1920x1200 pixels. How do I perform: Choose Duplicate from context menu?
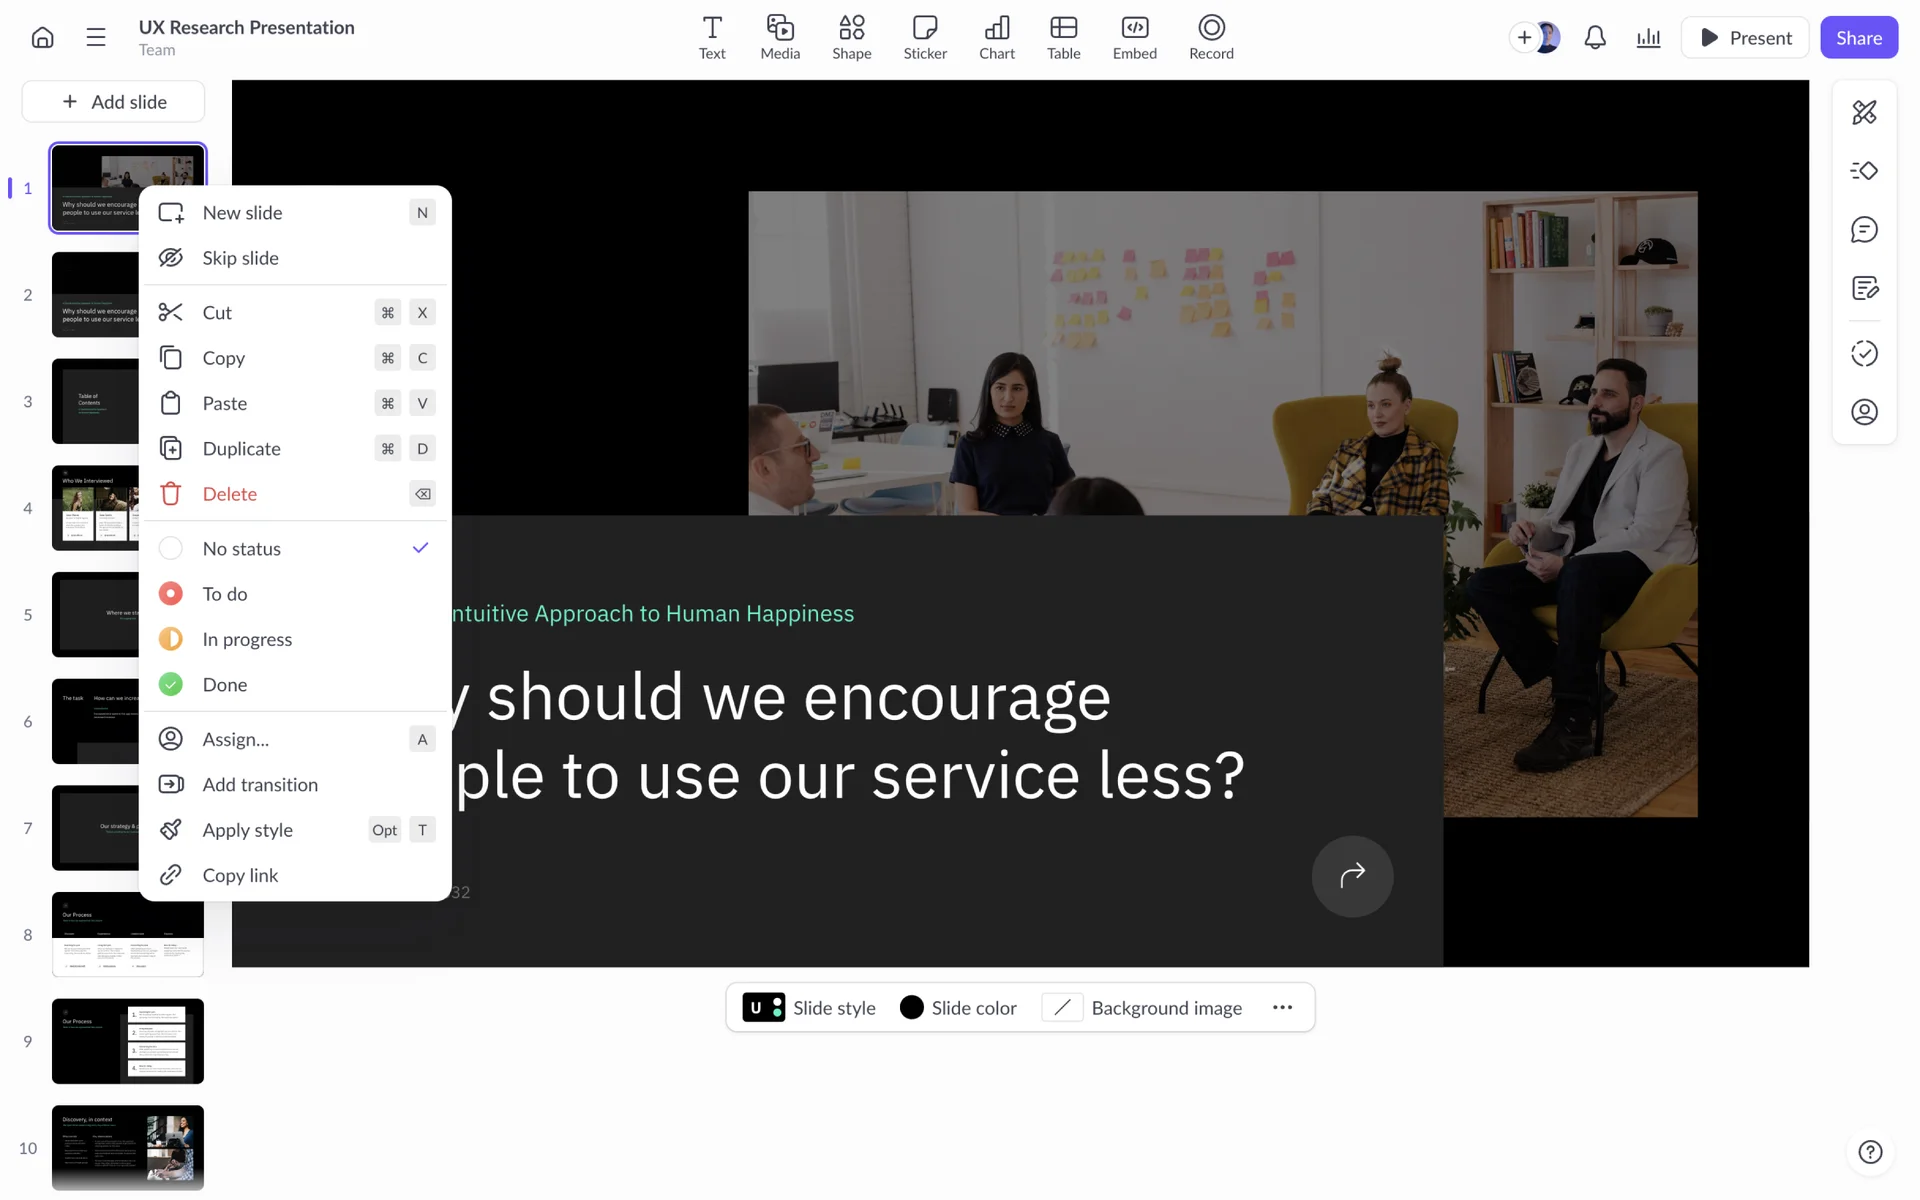pos(241,449)
